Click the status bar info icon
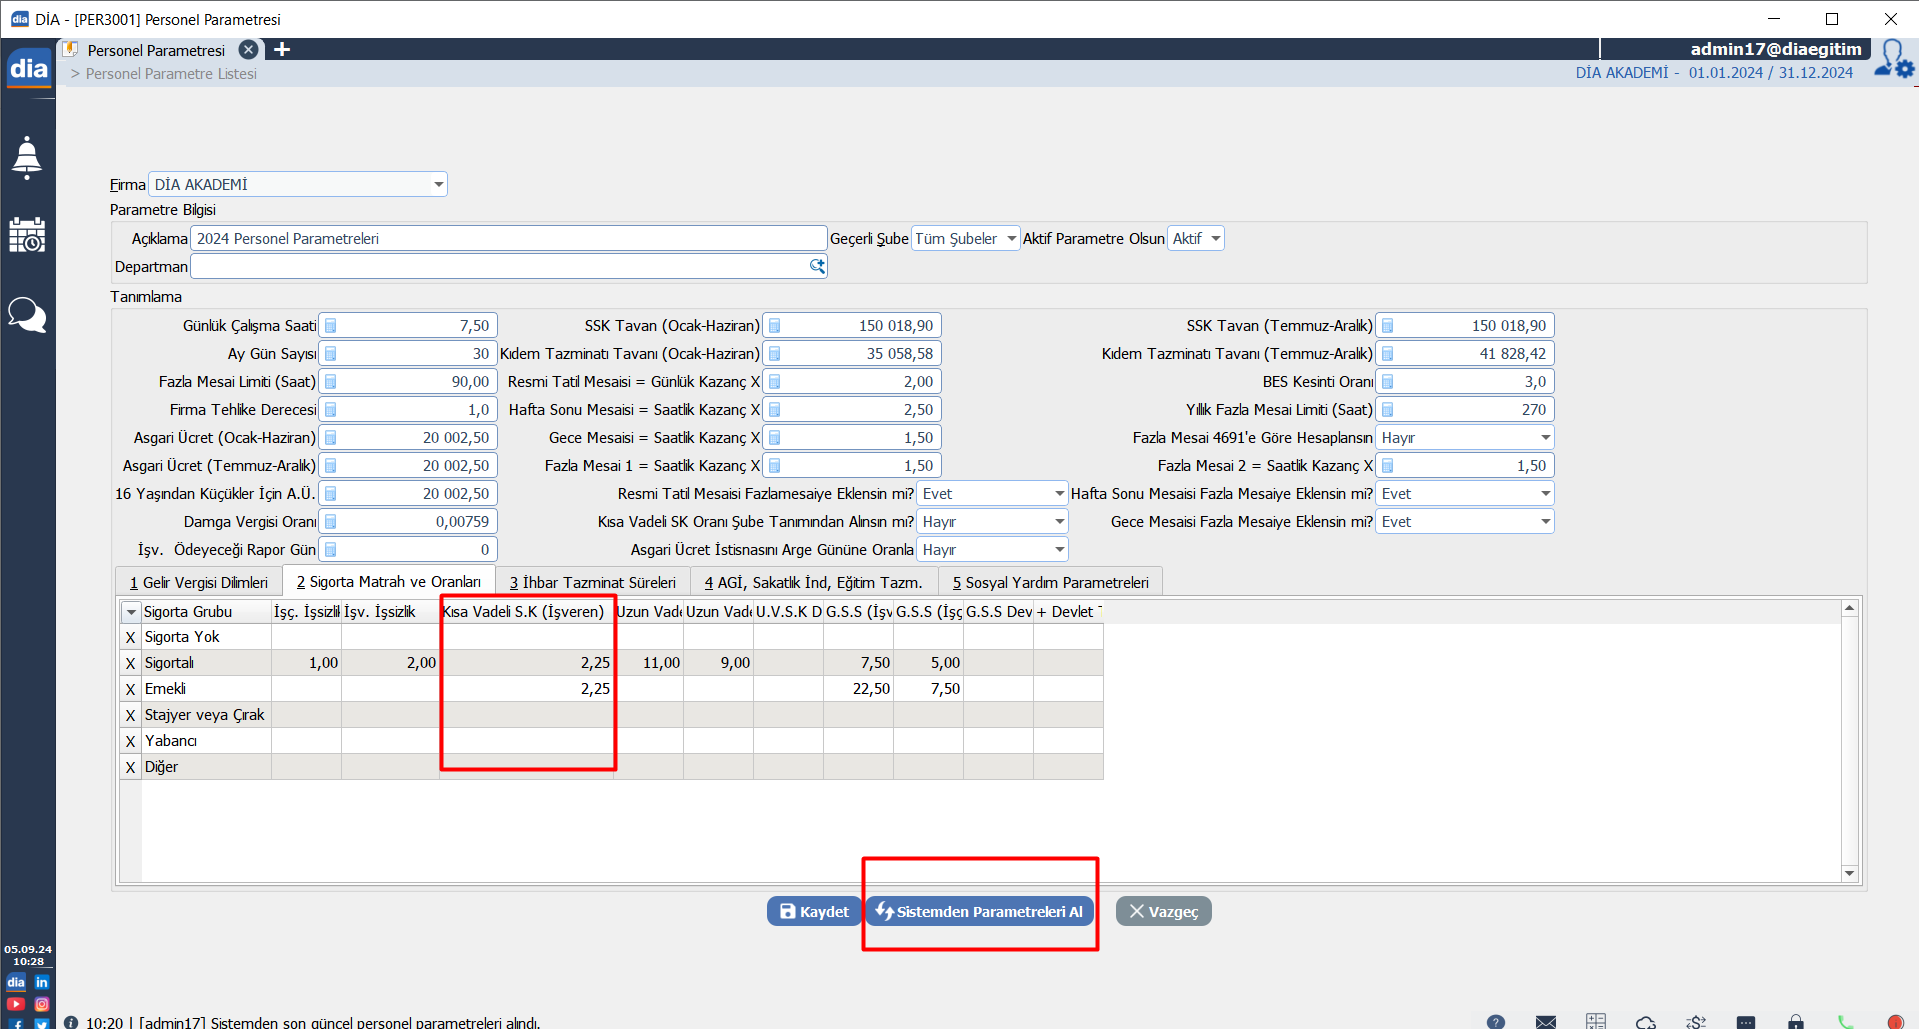 point(71,1022)
